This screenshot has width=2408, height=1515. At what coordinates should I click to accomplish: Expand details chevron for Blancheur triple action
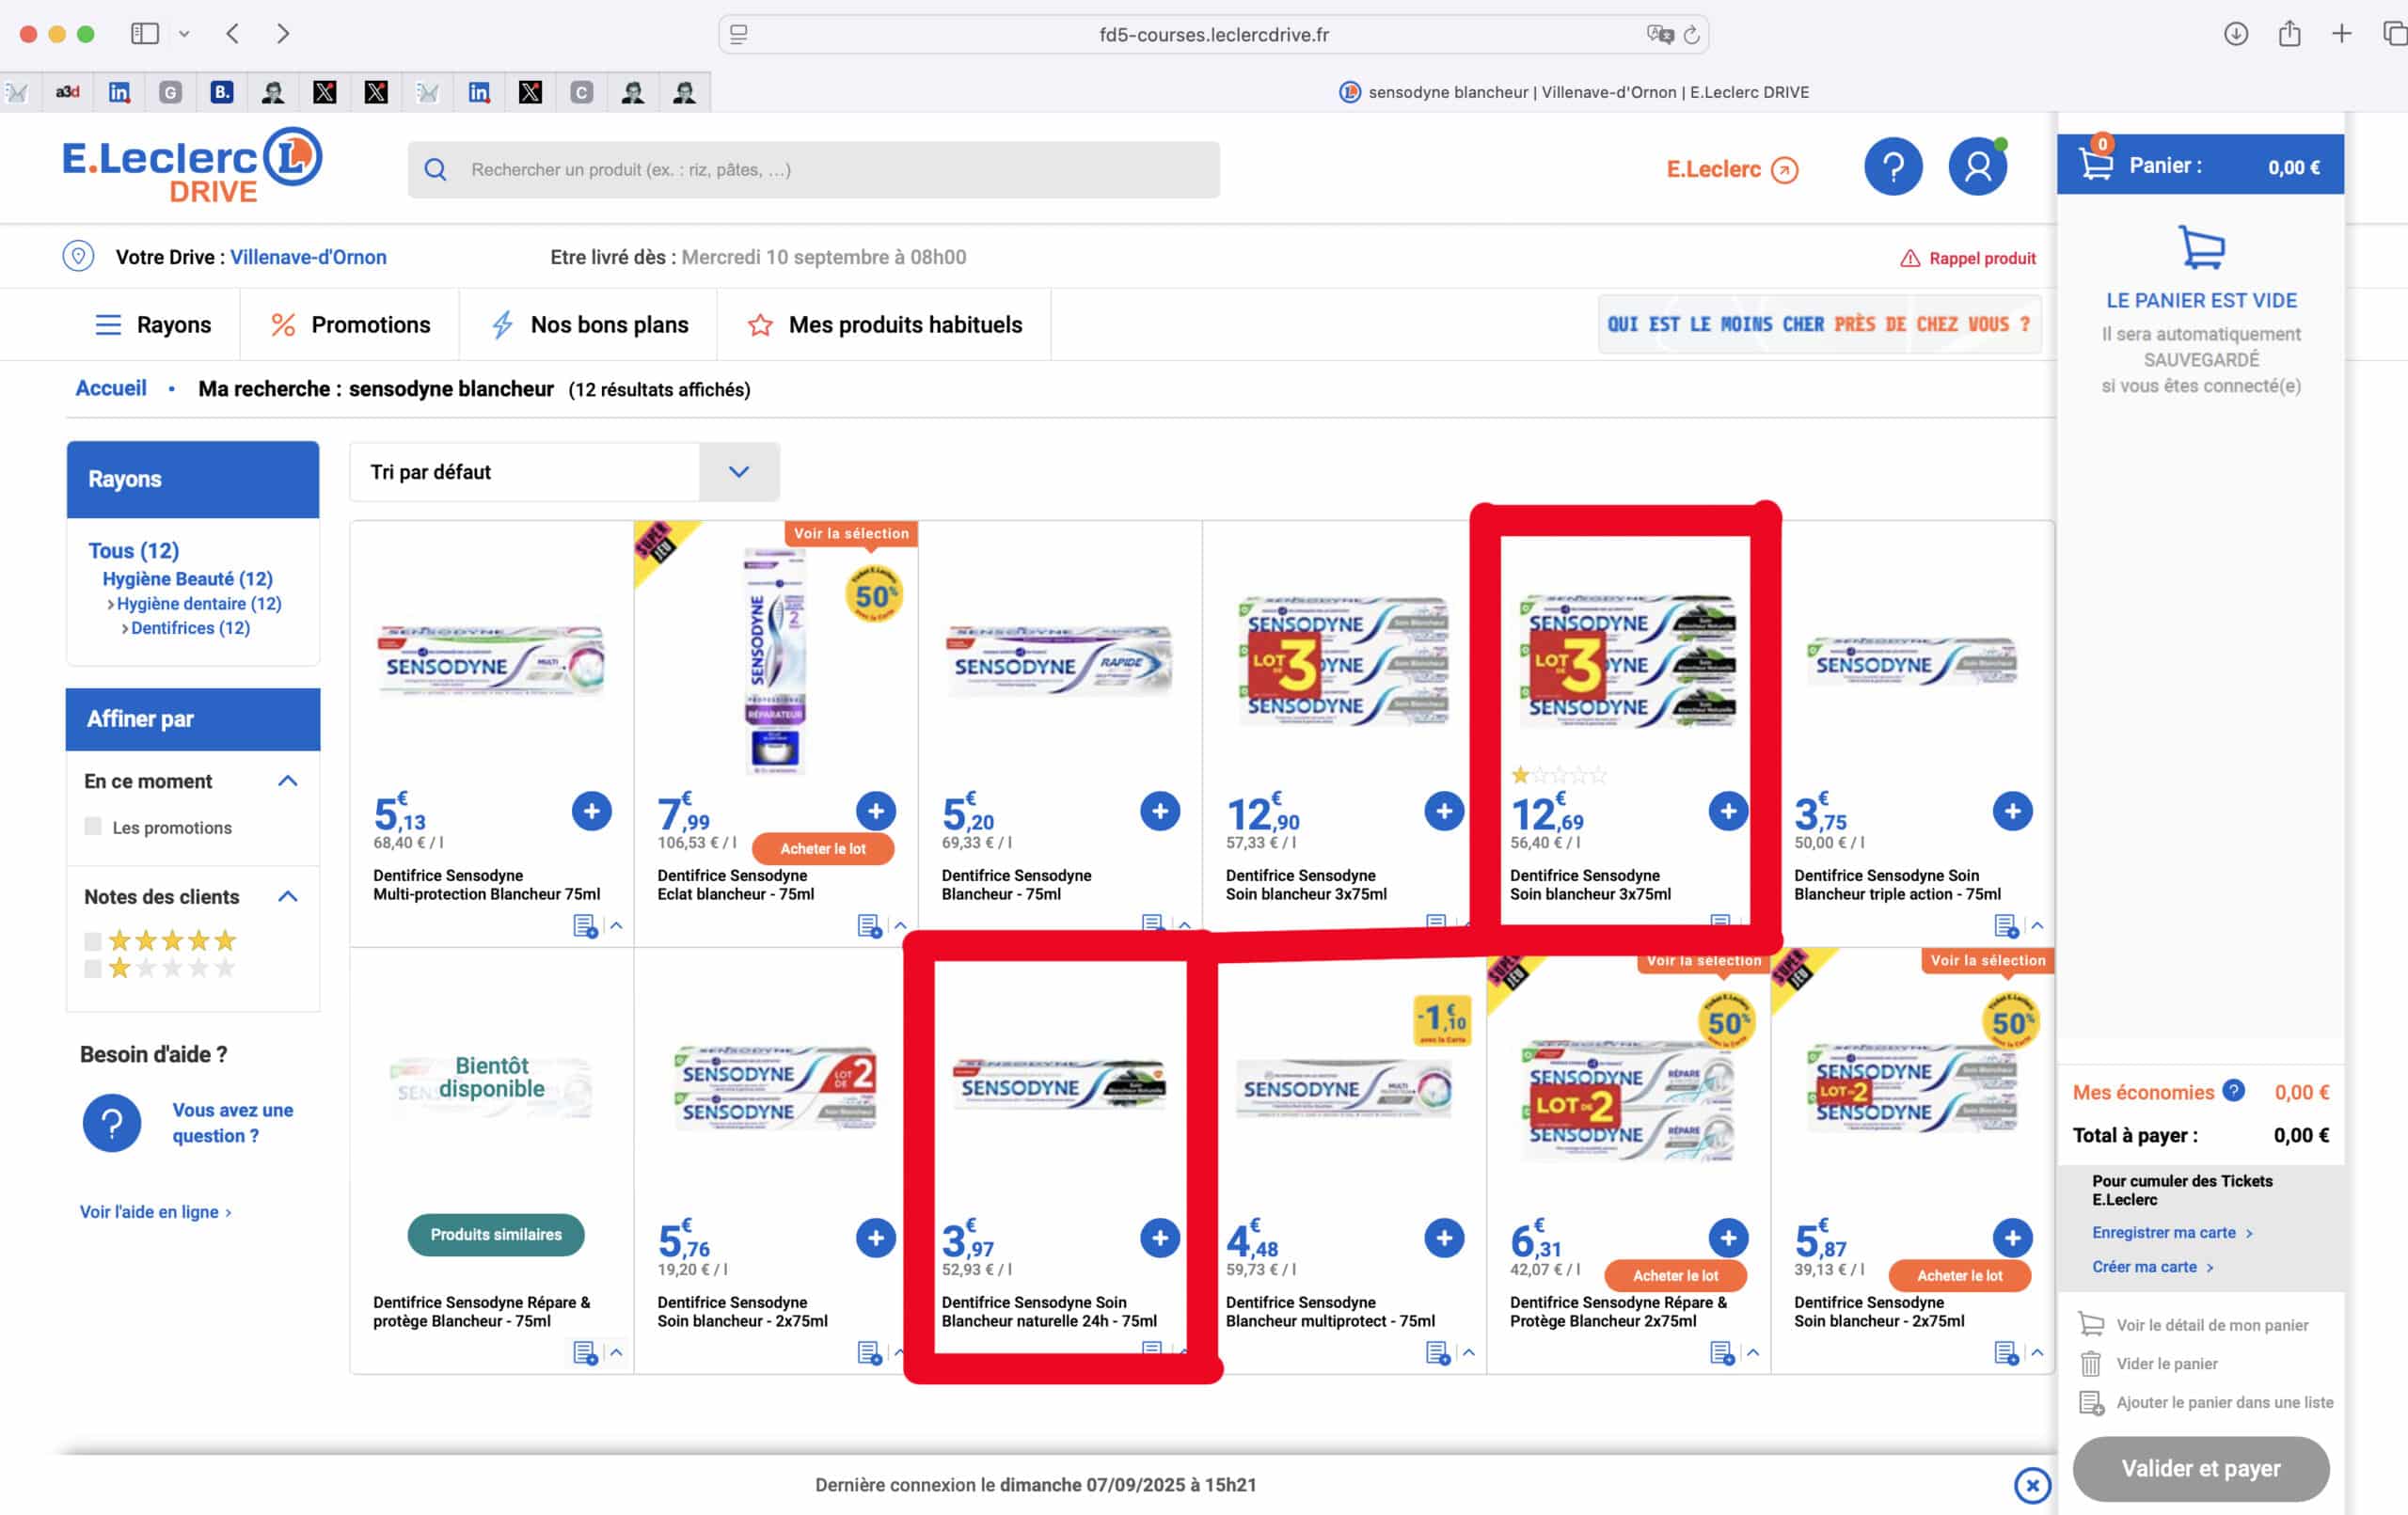pos(2037,926)
